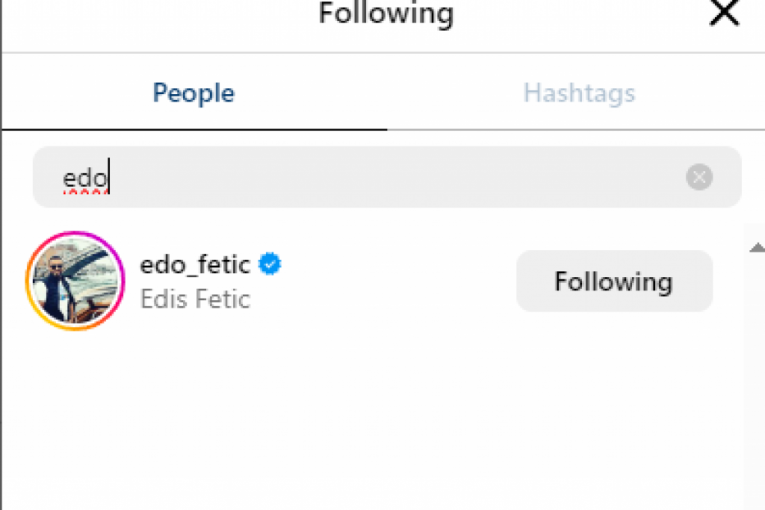Close the Following dialog with the X
This screenshot has height=510, width=765.
pyautogui.click(x=723, y=13)
